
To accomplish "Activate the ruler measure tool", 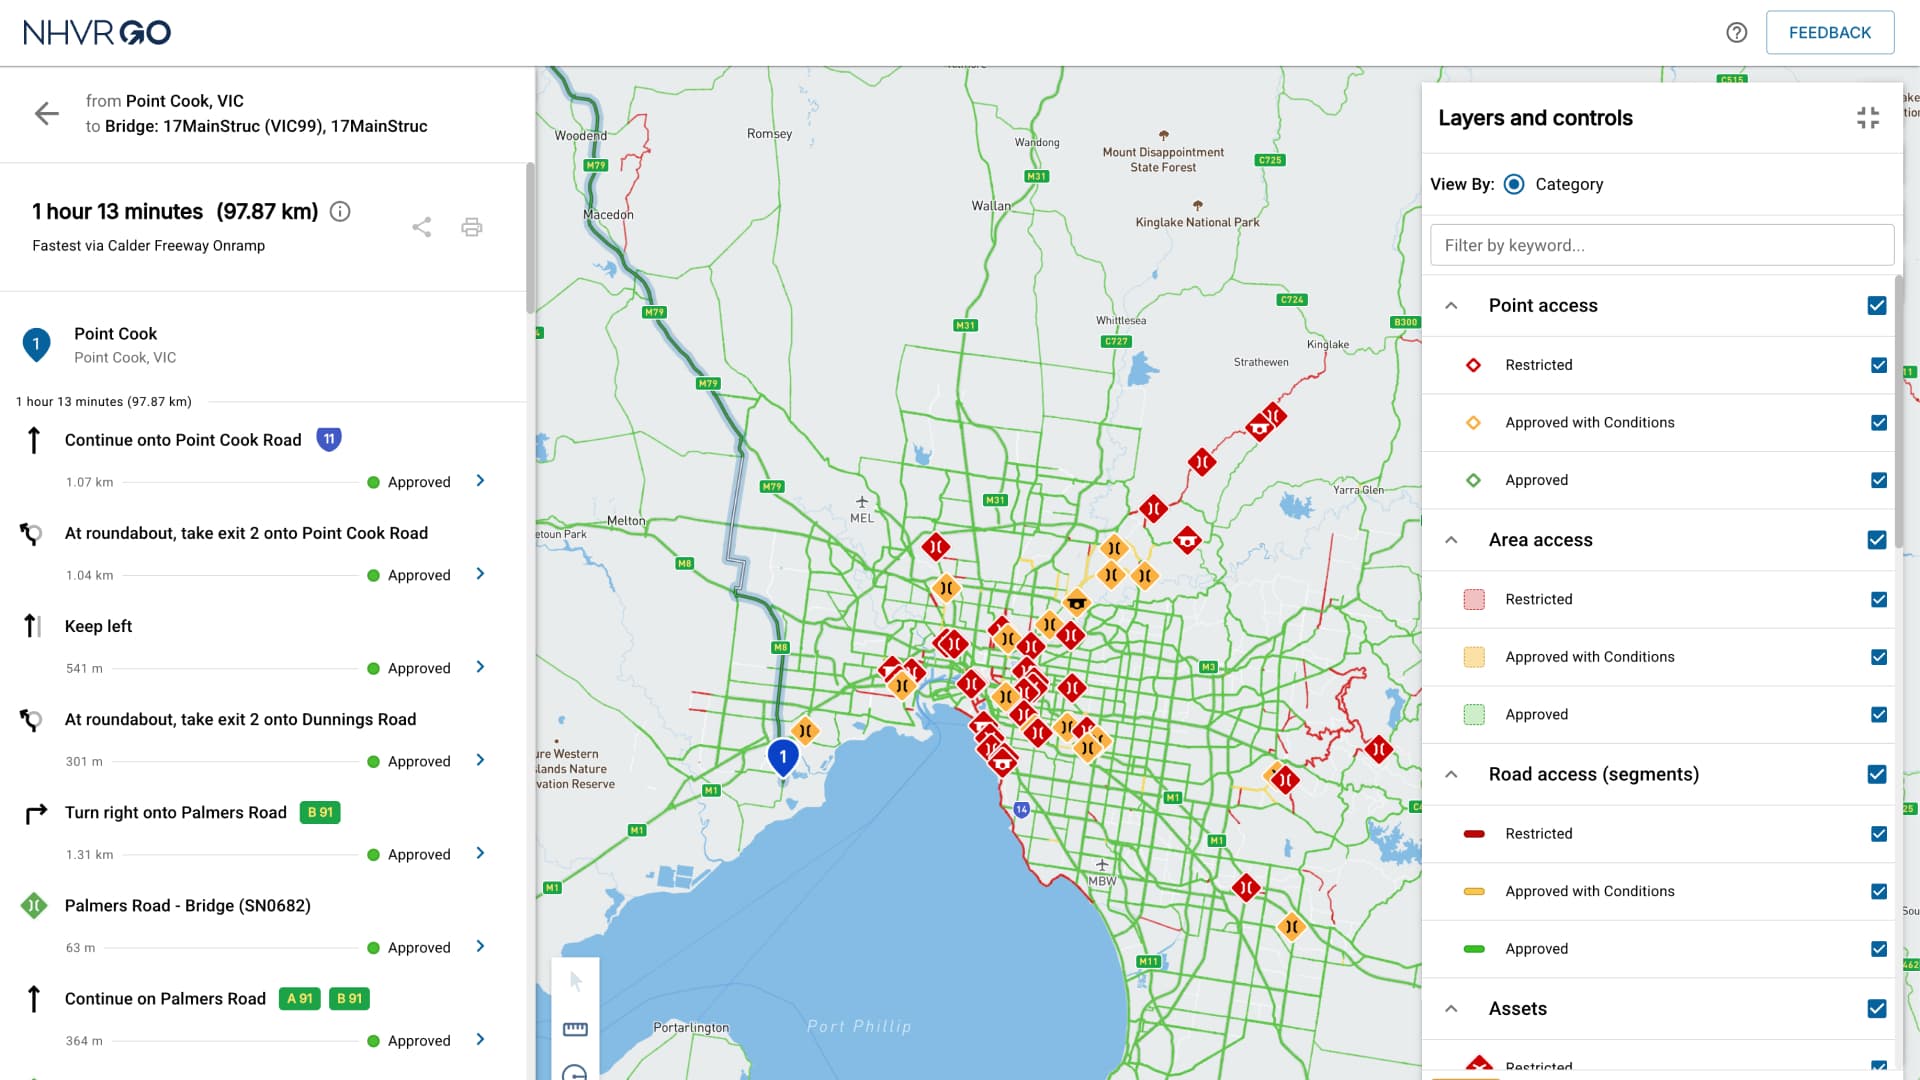I will [575, 1029].
